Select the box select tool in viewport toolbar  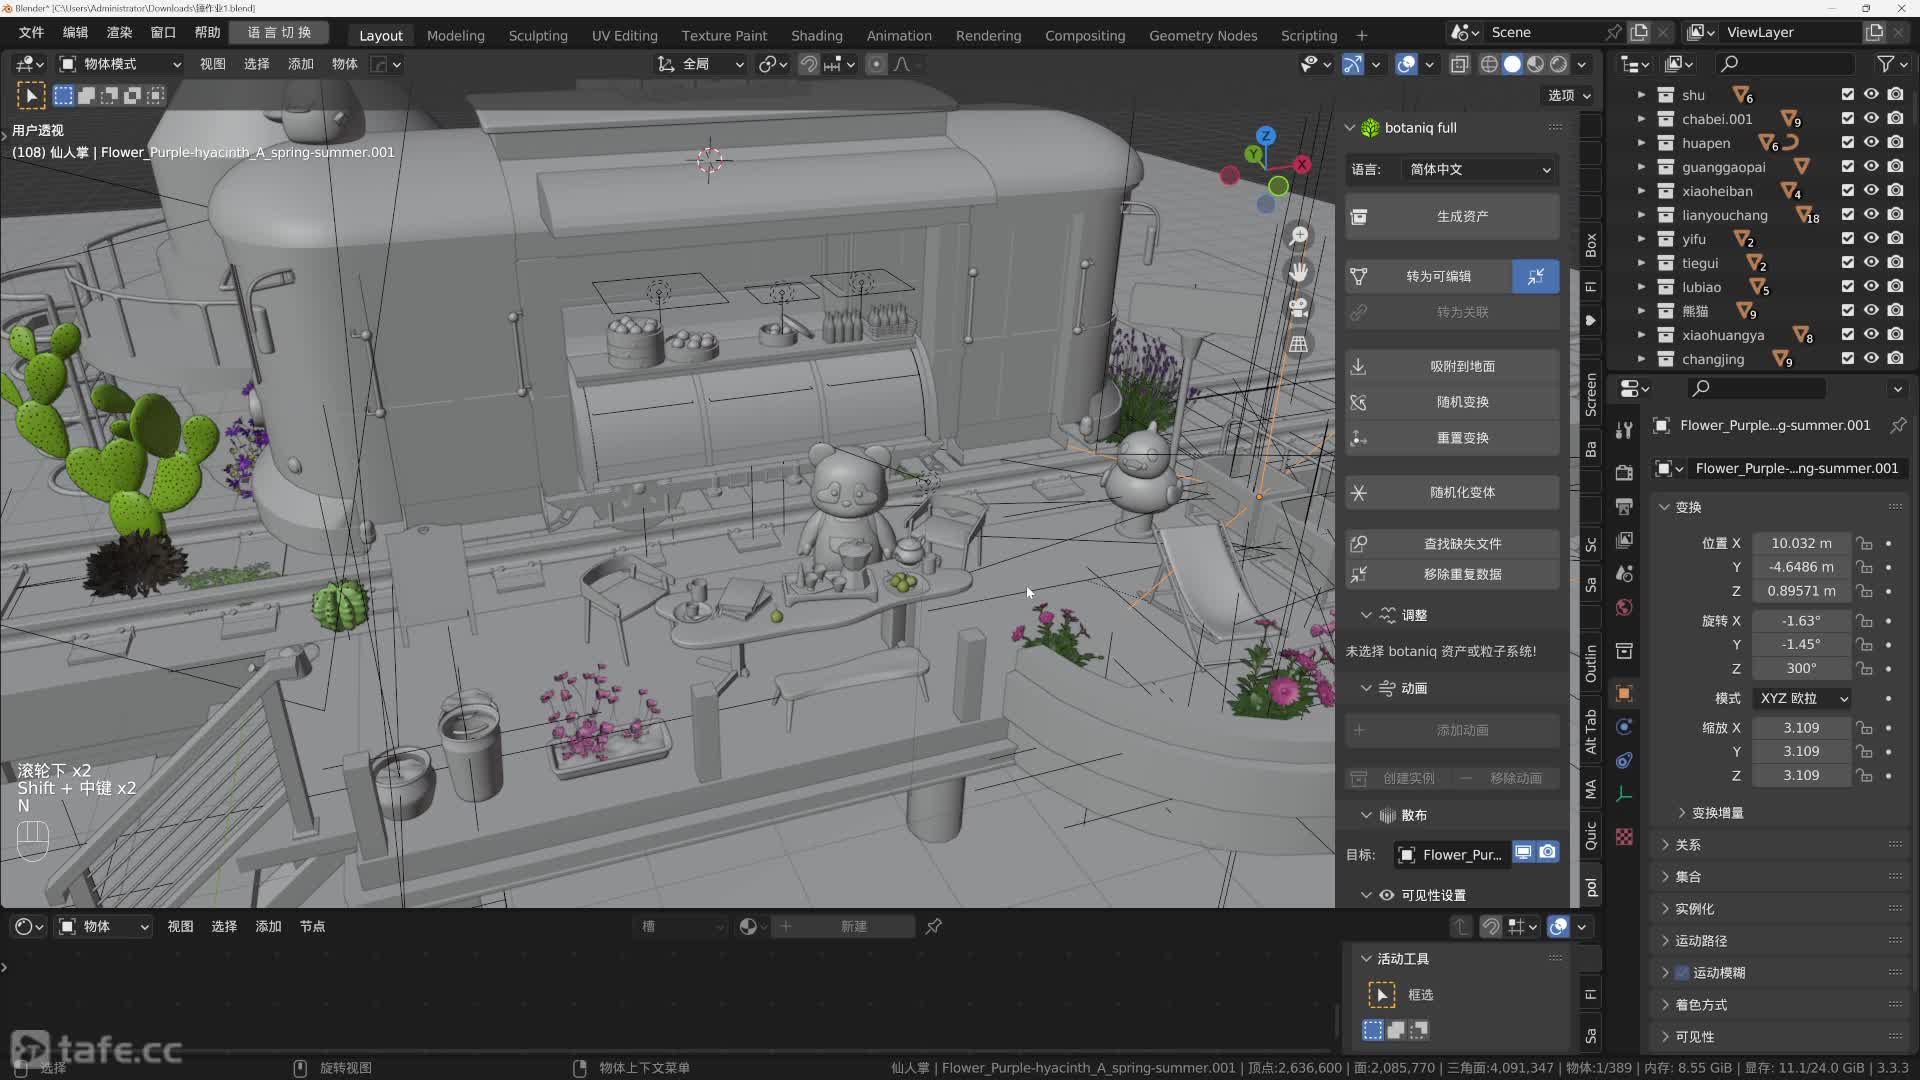pos(31,96)
